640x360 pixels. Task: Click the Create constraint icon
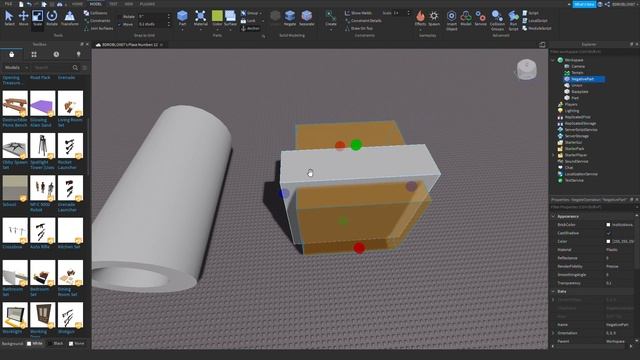pyautogui.click(x=331, y=16)
